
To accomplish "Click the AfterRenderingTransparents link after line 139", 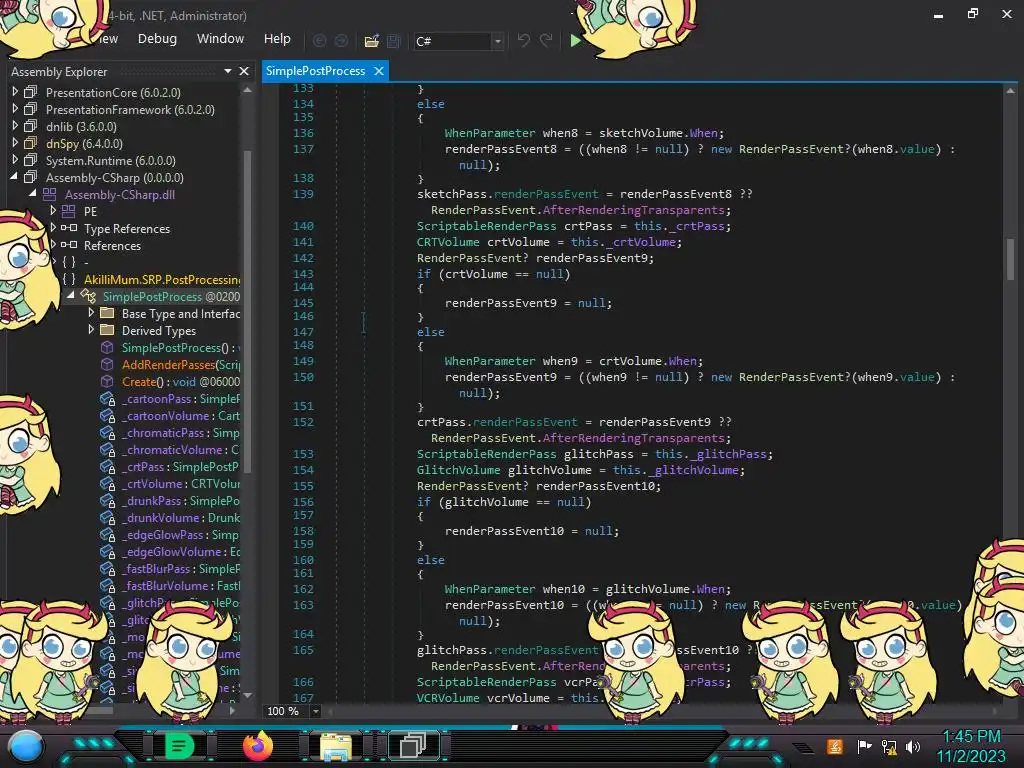I will click(636, 210).
